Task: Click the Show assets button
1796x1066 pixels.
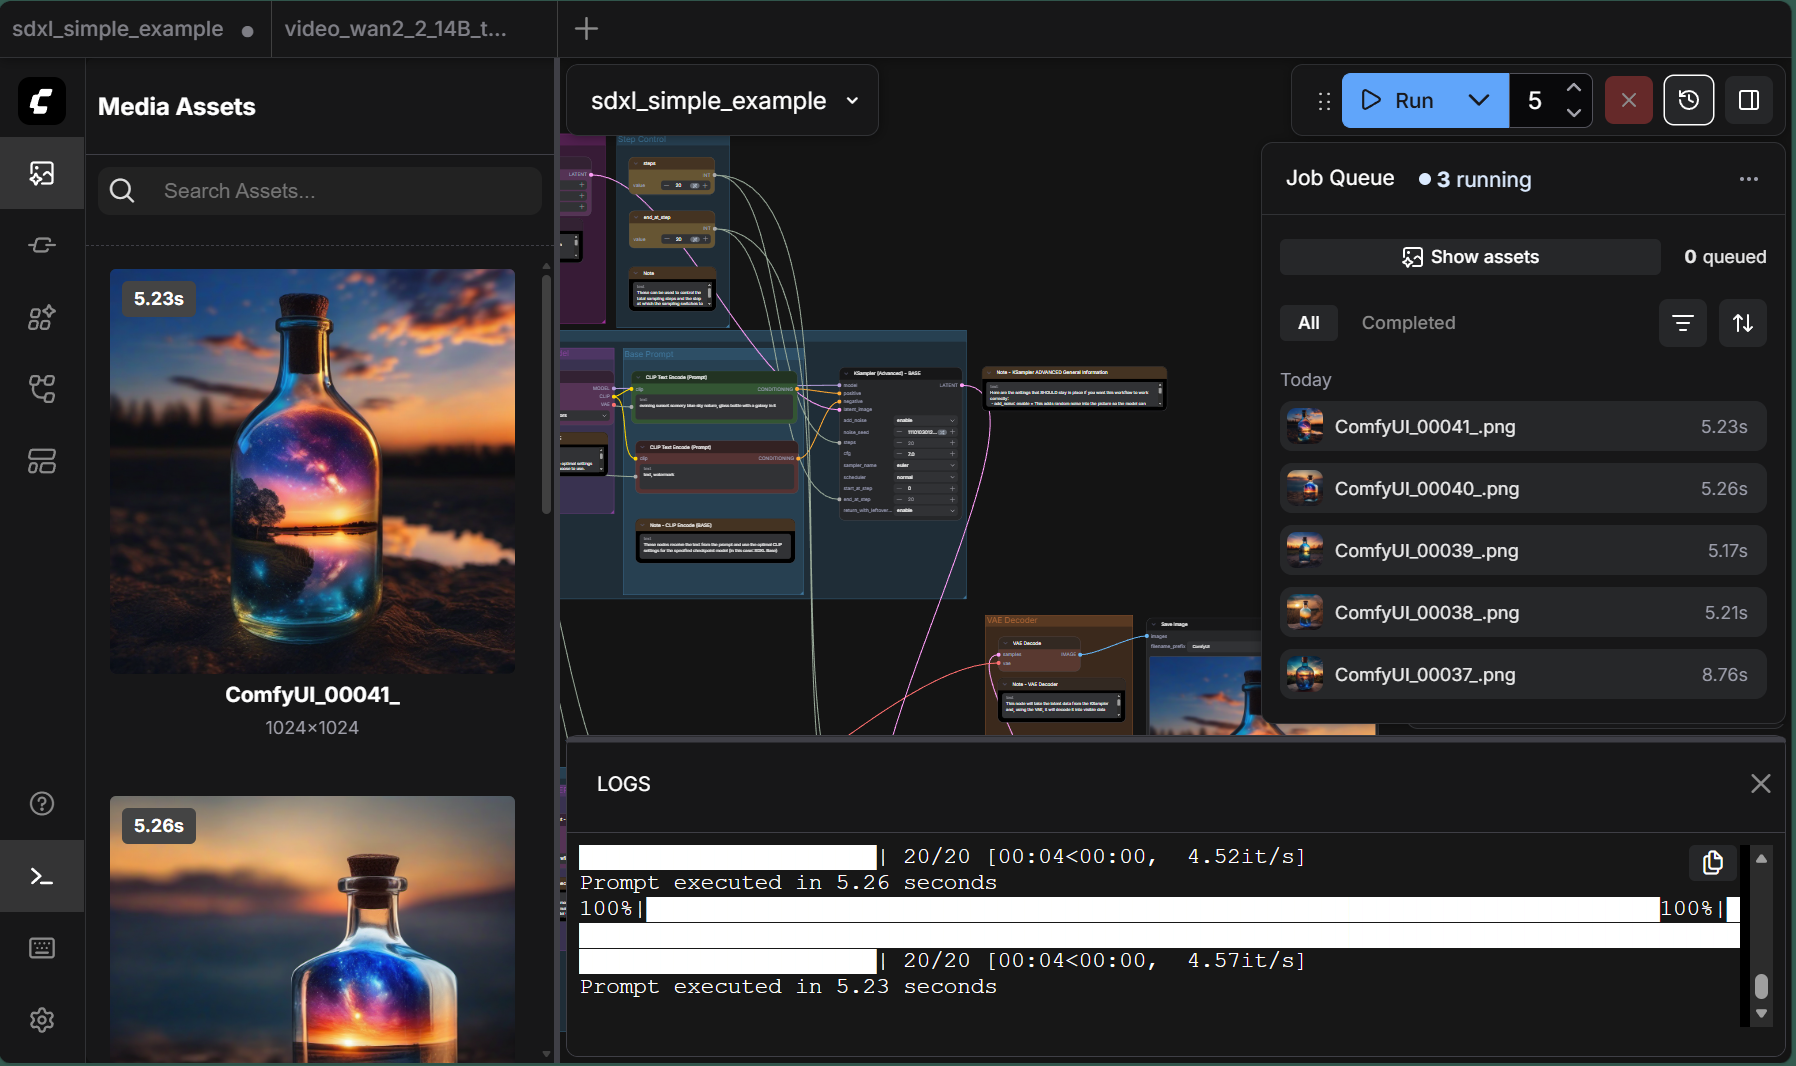Action: pos(1468,257)
